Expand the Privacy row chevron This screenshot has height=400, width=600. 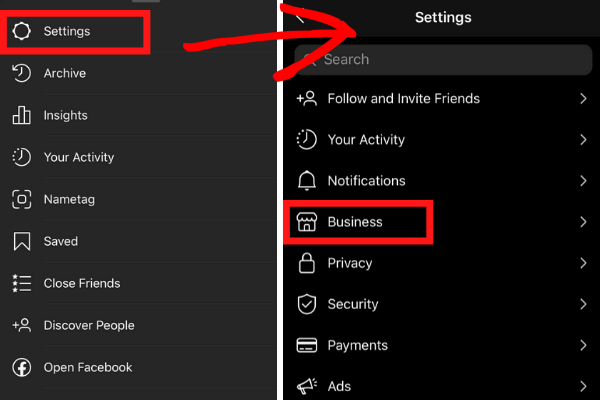pos(583,263)
